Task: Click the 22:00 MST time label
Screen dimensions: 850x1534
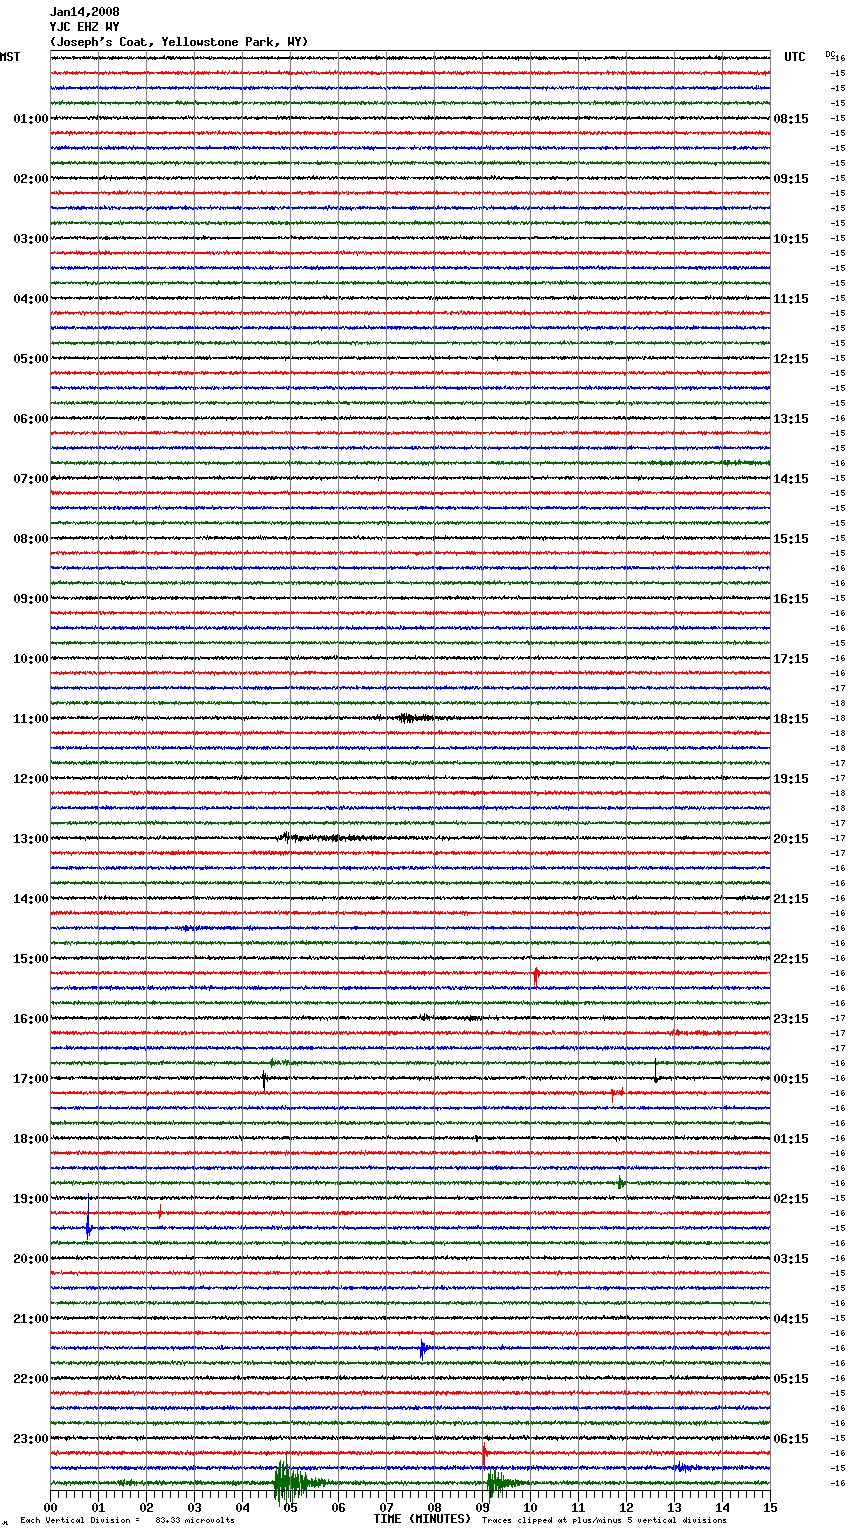Action: 31,1379
